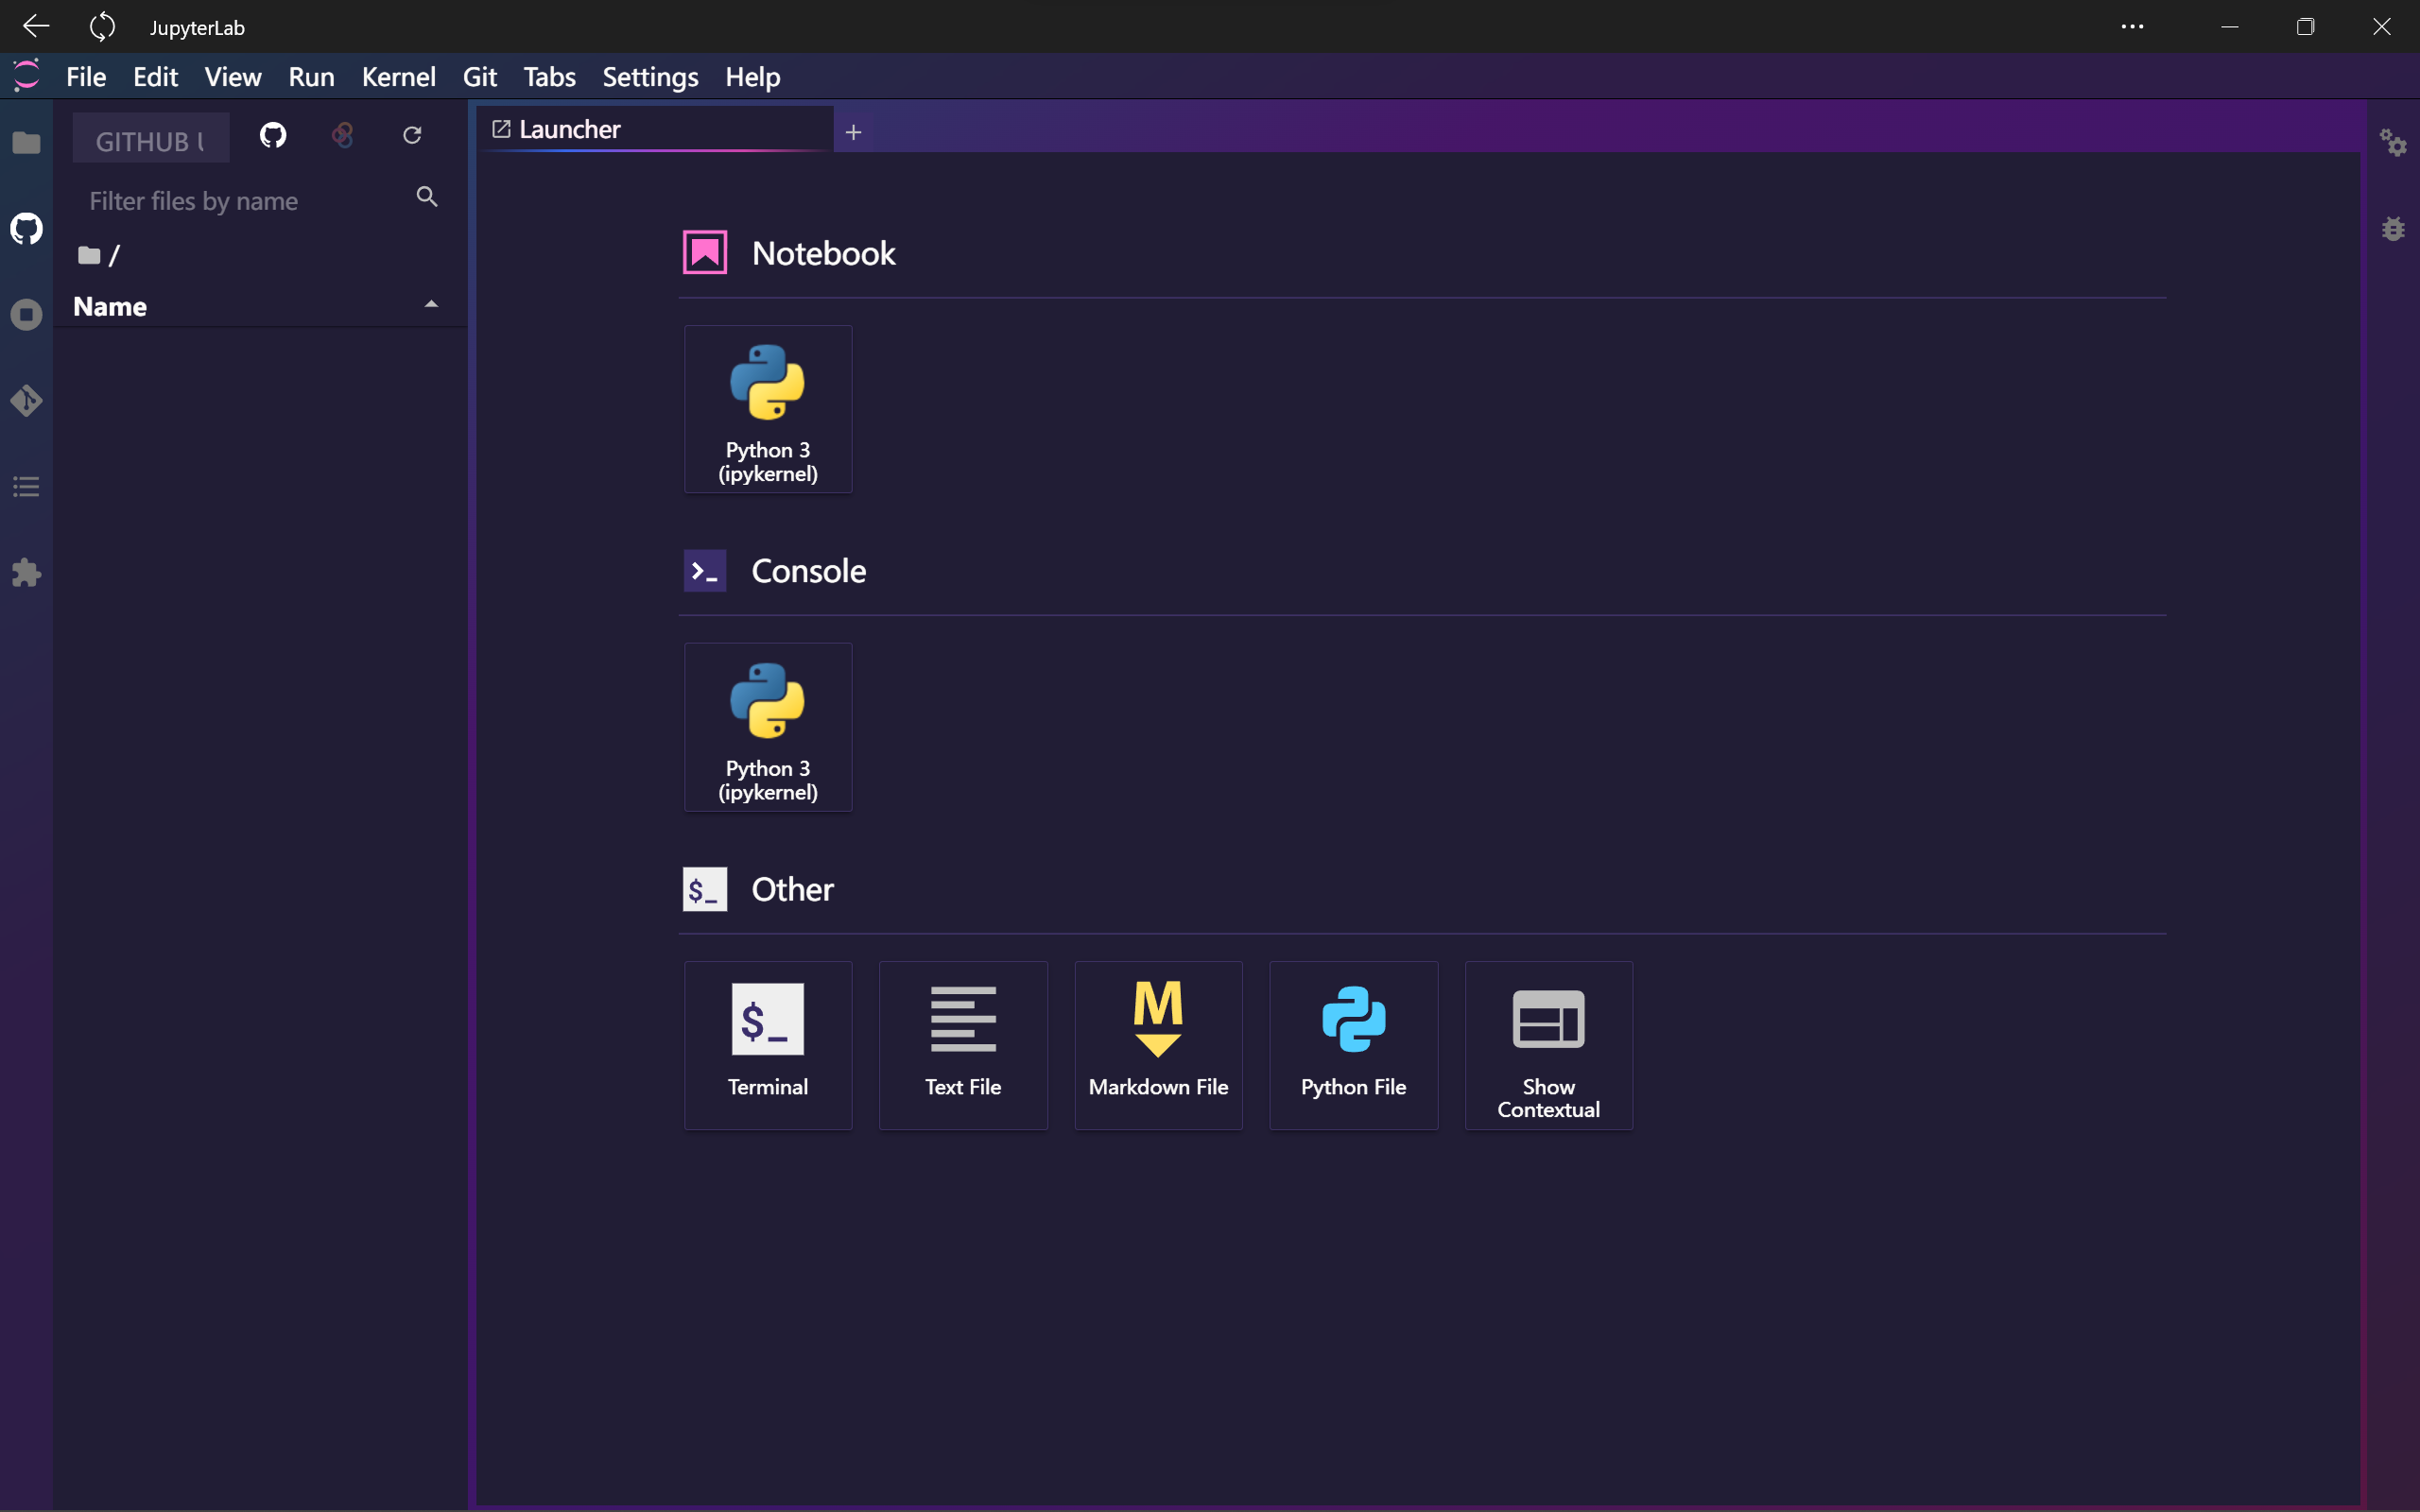Click the GitHub logo in browser toolbar
Screen dimensions: 2420x1512
[273, 135]
